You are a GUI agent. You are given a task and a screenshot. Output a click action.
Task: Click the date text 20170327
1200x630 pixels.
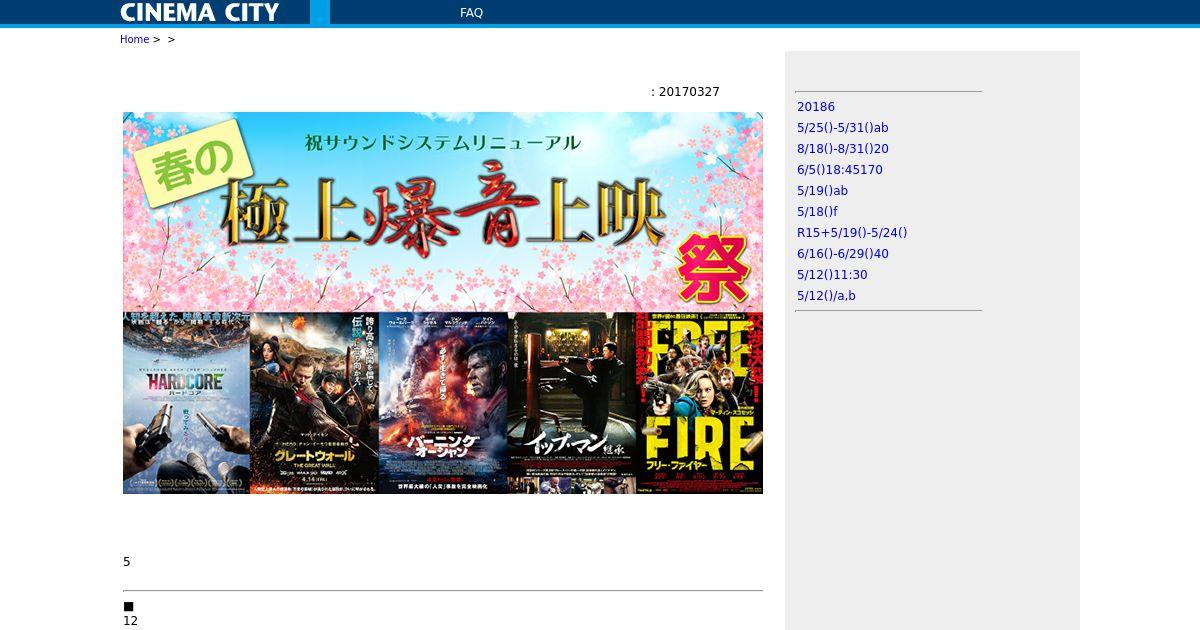click(x=689, y=92)
